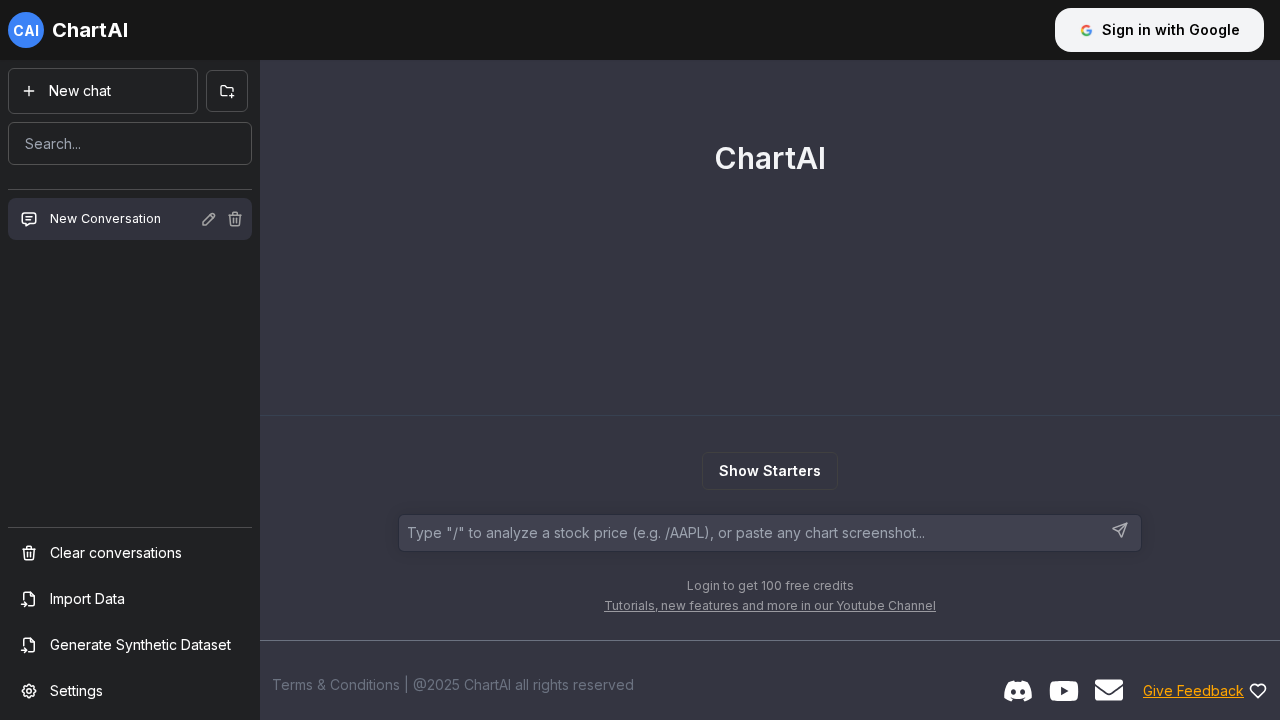Open the ChartAI YouTube channel icon
1280x720 pixels.
tap(1063, 691)
